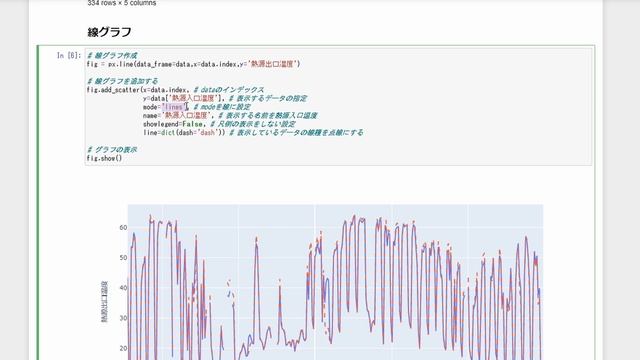The width and height of the screenshot is (640, 360).
Task: Click the green selected-cell bar
Action: (x=38, y=202)
